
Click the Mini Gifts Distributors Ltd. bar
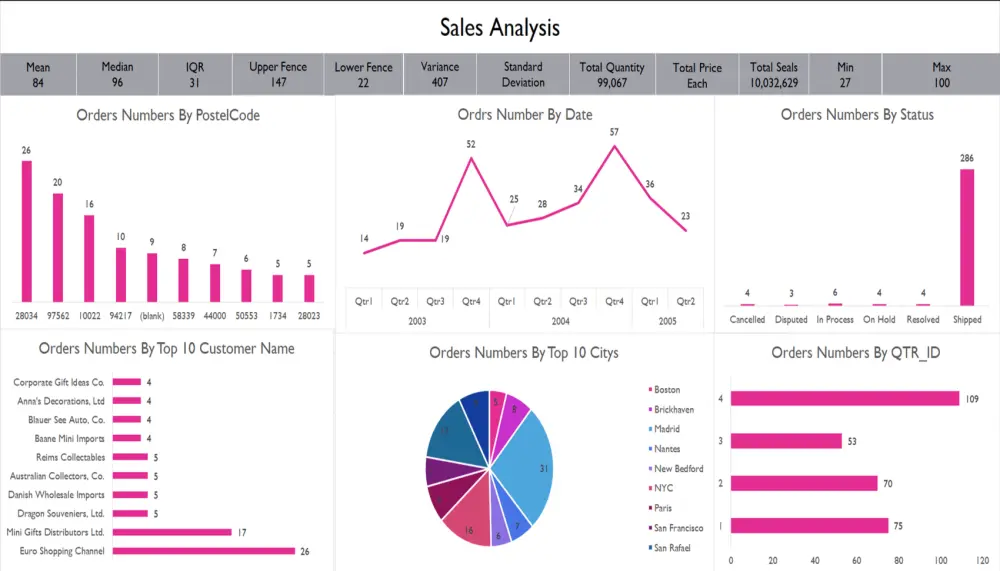tap(172, 532)
